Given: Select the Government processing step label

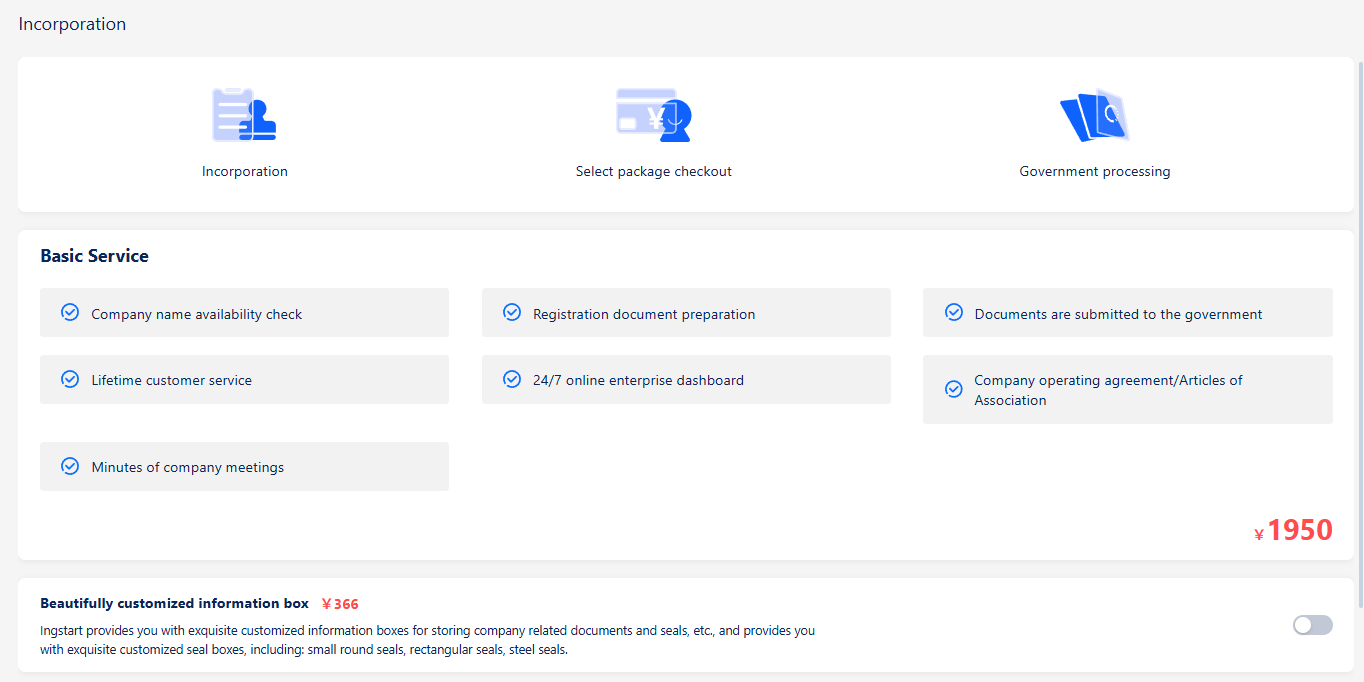Looking at the screenshot, I should pos(1095,171).
